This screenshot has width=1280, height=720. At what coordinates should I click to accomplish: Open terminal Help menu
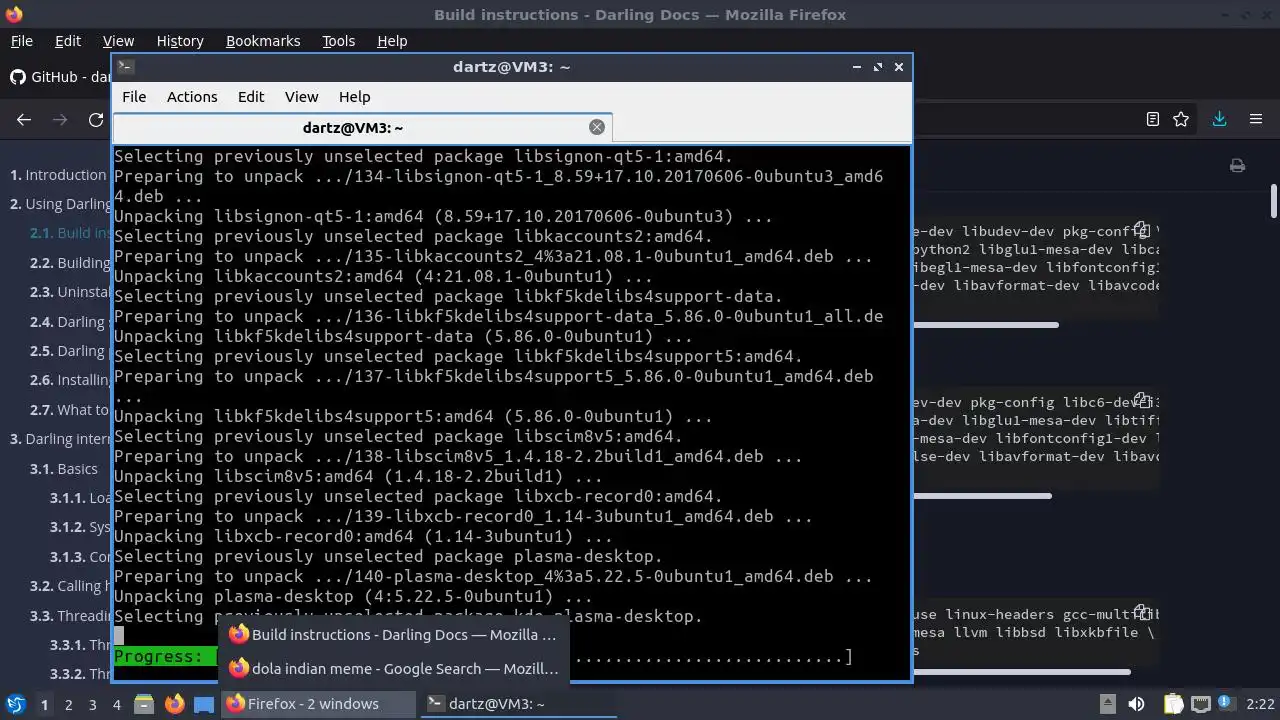pos(354,97)
